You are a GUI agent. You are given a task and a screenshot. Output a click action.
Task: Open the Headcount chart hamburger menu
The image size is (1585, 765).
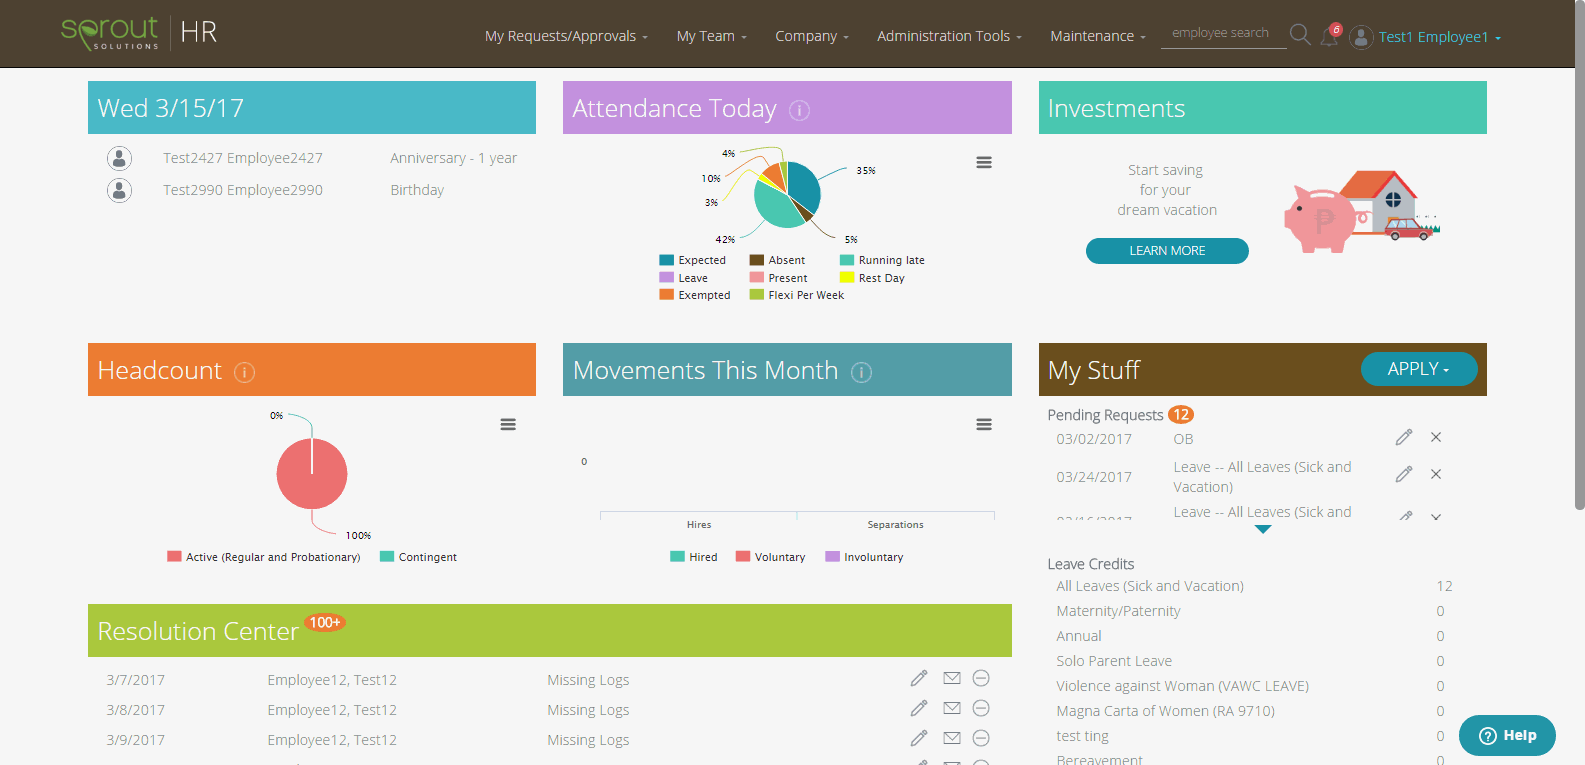[508, 424]
